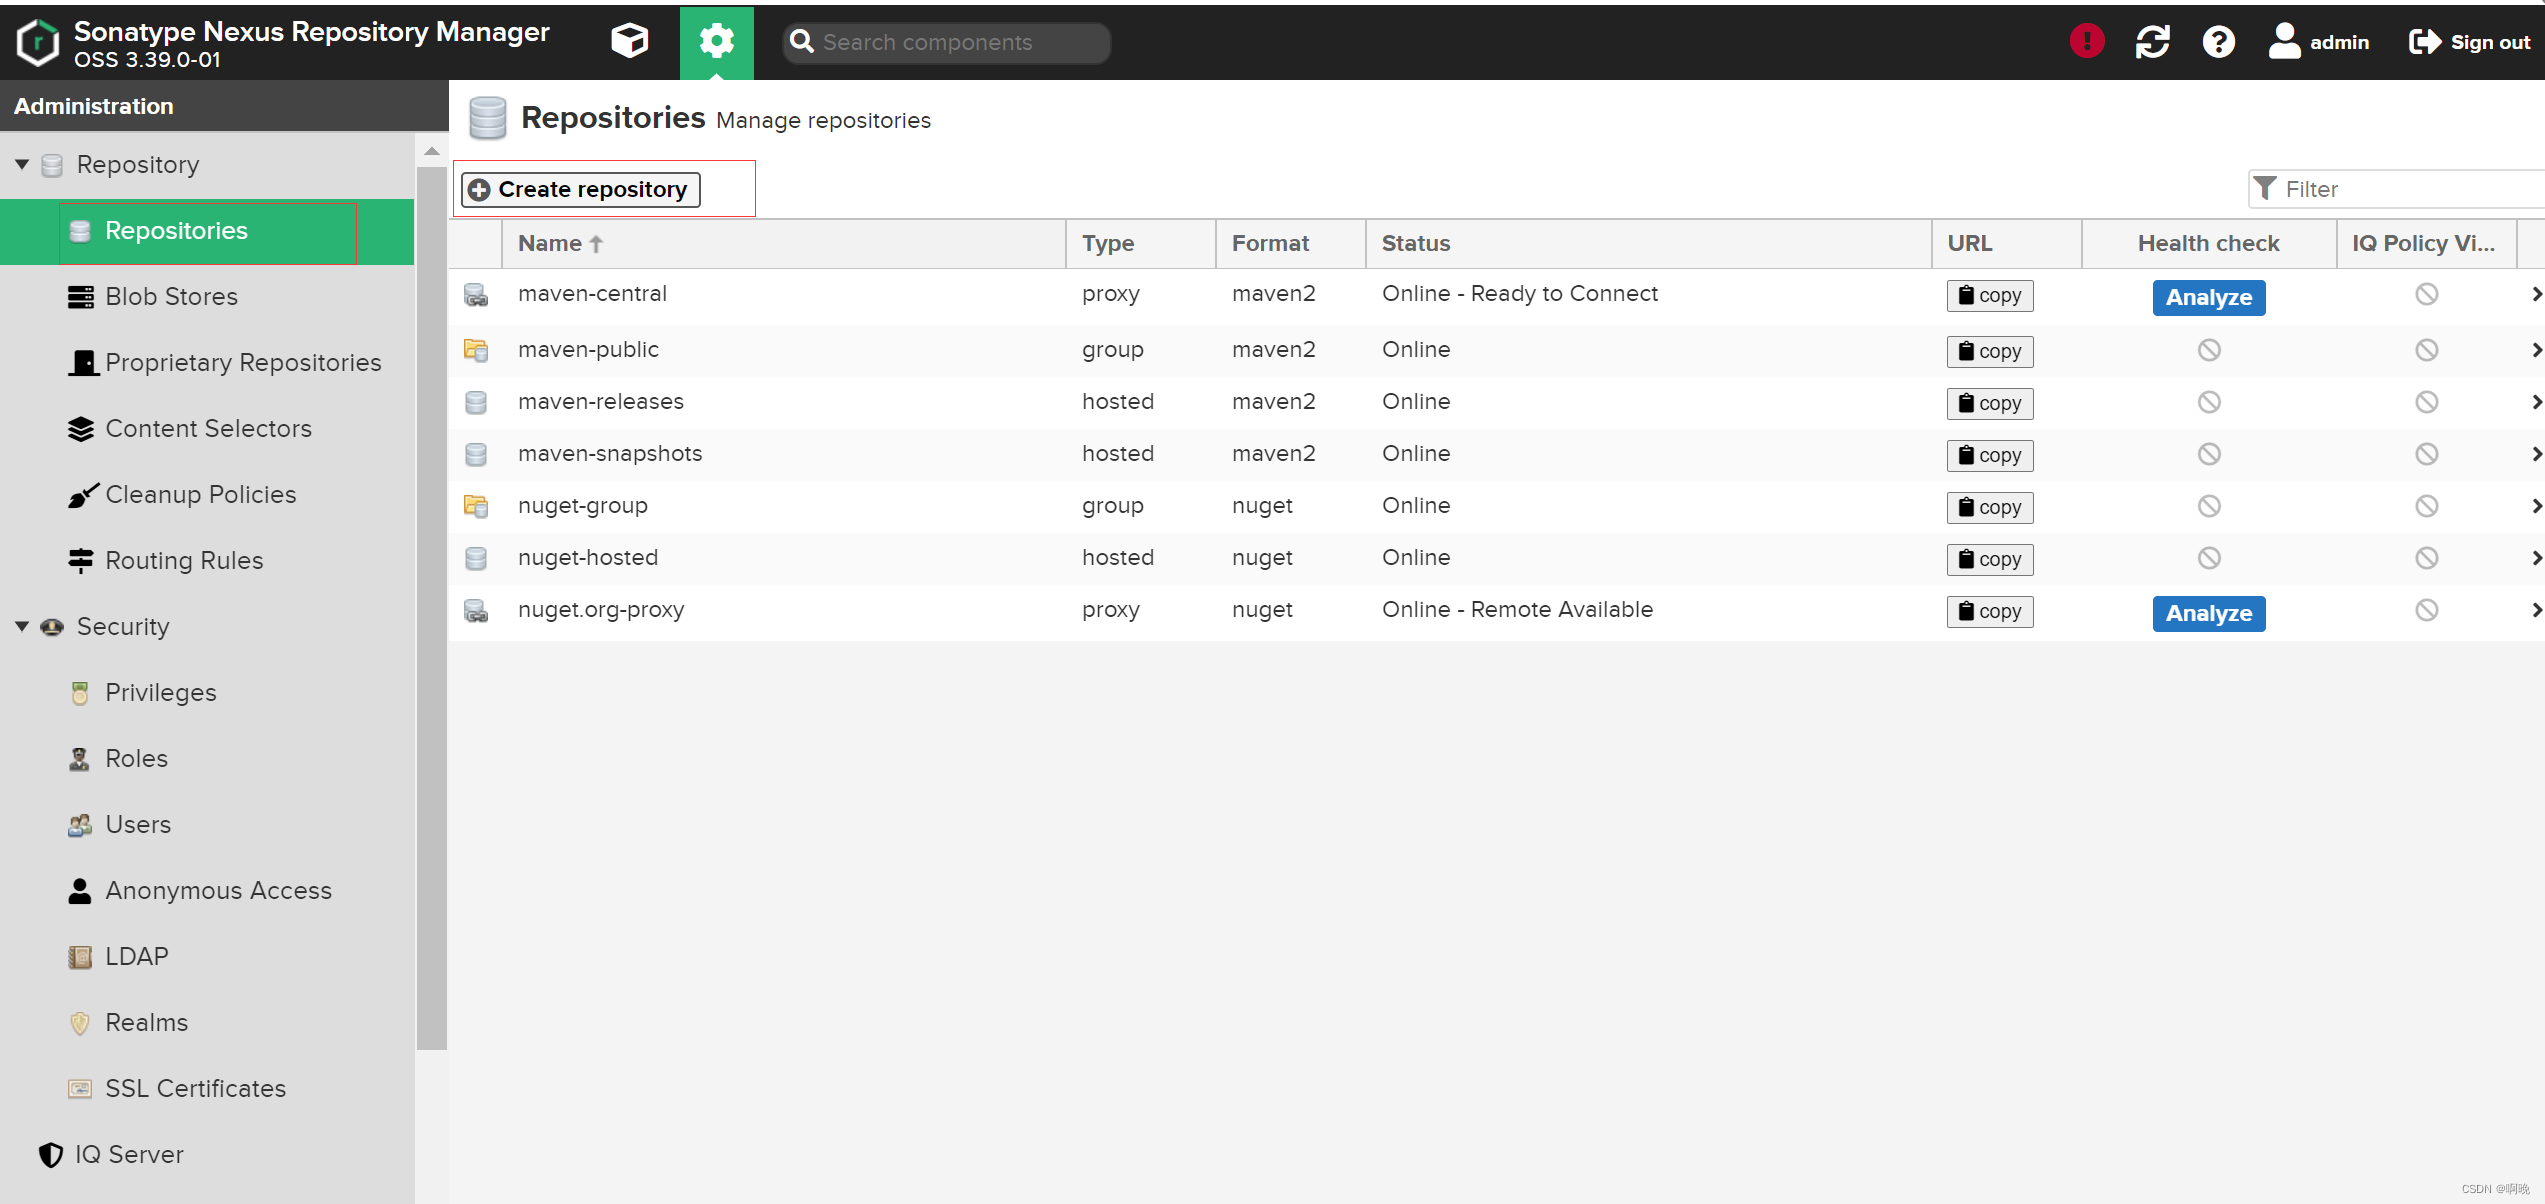Open the Administration gear icon
The image size is (2545, 1204).
(x=716, y=42)
